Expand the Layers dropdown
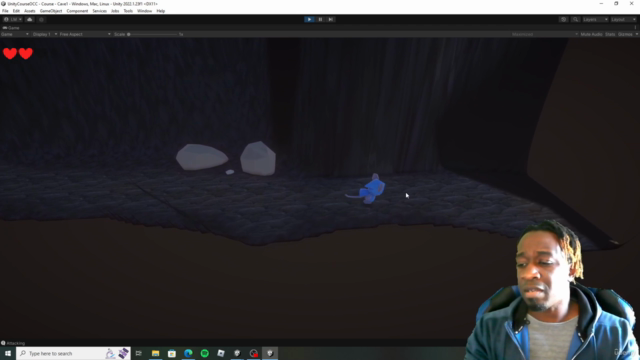The width and height of the screenshot is (640, 360). pos(595,19)
